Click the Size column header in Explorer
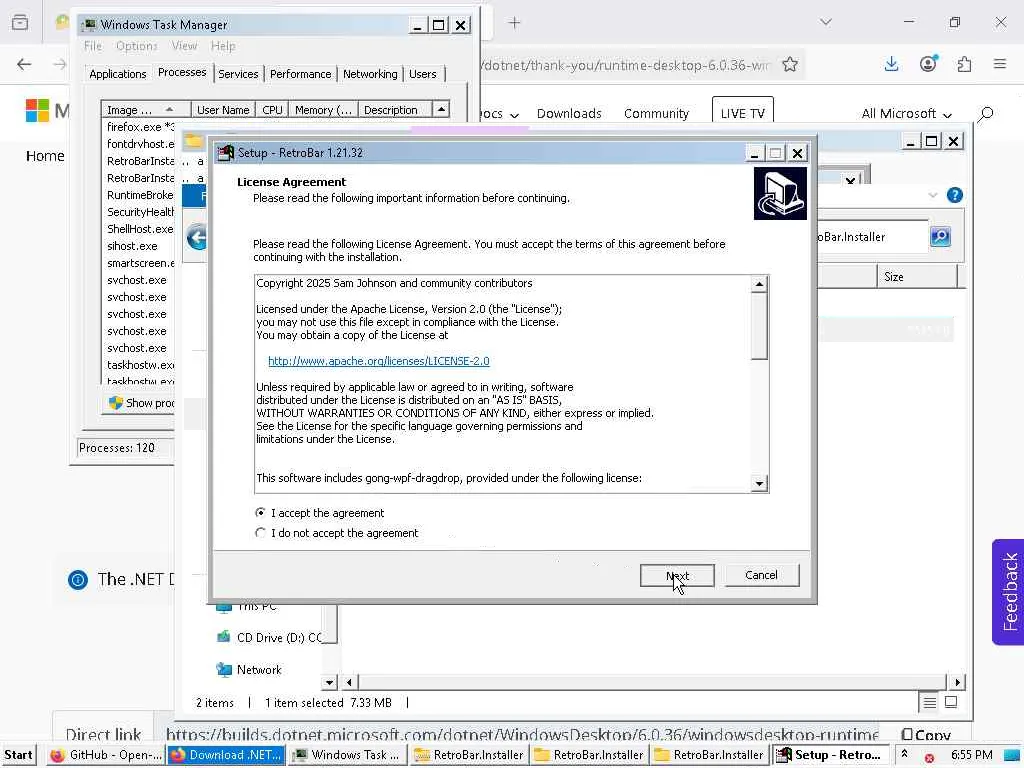Screen dimensions: 1024x768 pos(917,277)
